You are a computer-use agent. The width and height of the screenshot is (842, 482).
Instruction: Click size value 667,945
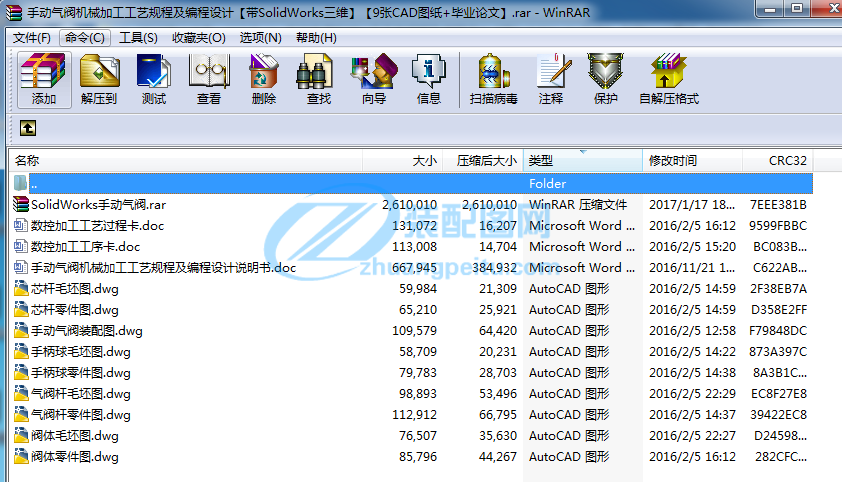pyautogui.click(x=414, y=267)
